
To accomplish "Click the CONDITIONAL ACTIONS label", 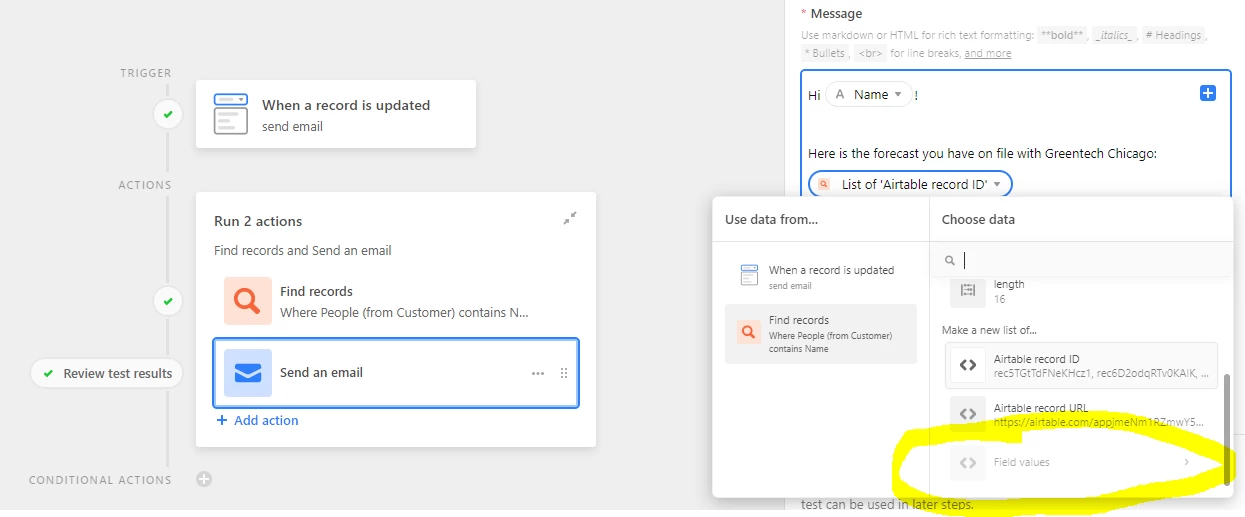I will click(100, 480).
